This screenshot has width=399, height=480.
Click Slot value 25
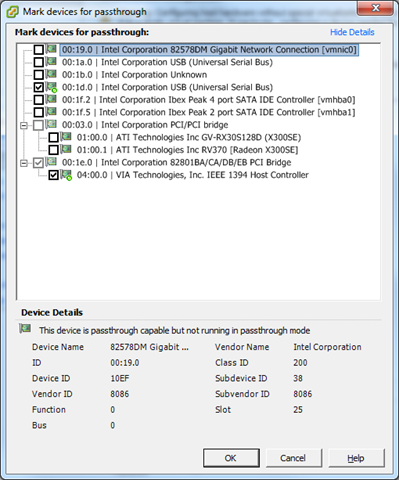[298, 410]
